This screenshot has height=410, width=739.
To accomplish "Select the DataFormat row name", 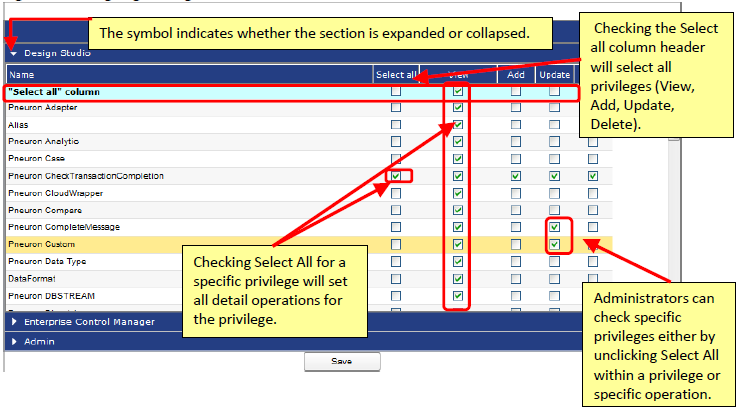I will click(x=32, y=279).
